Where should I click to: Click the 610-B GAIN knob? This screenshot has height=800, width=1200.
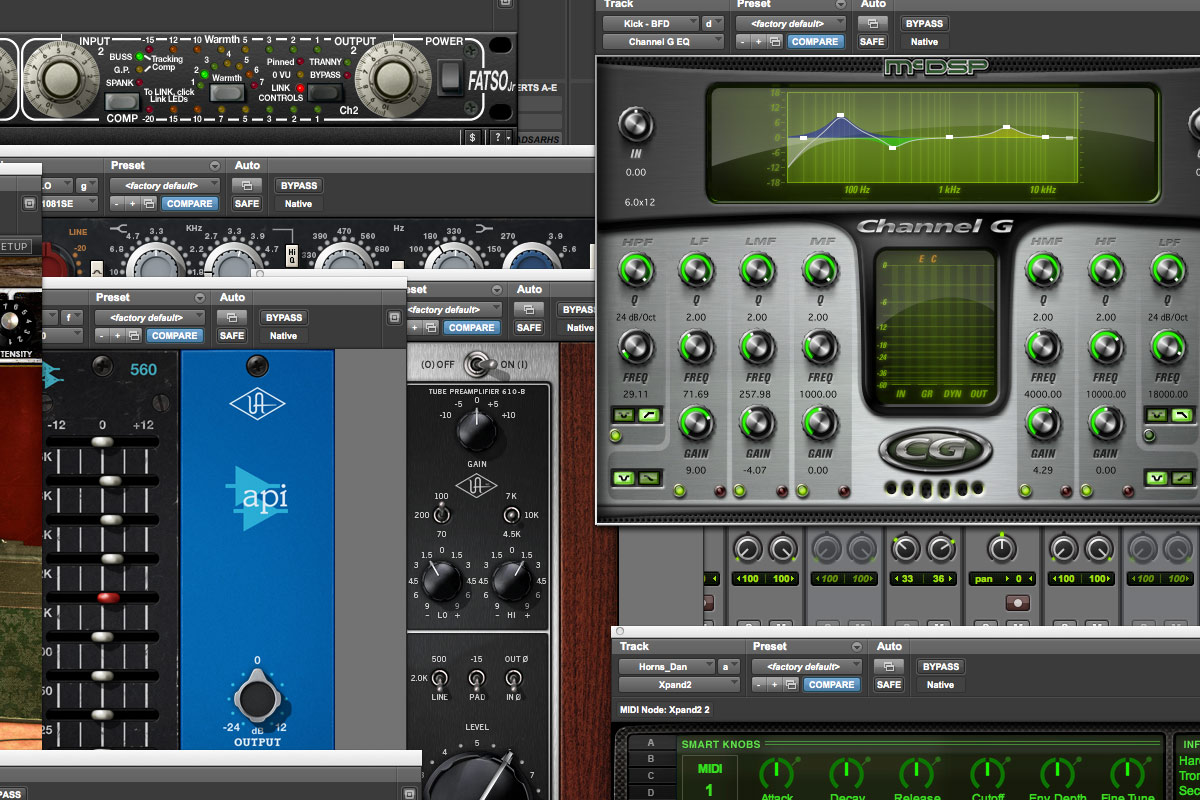(x=477, y=432)
